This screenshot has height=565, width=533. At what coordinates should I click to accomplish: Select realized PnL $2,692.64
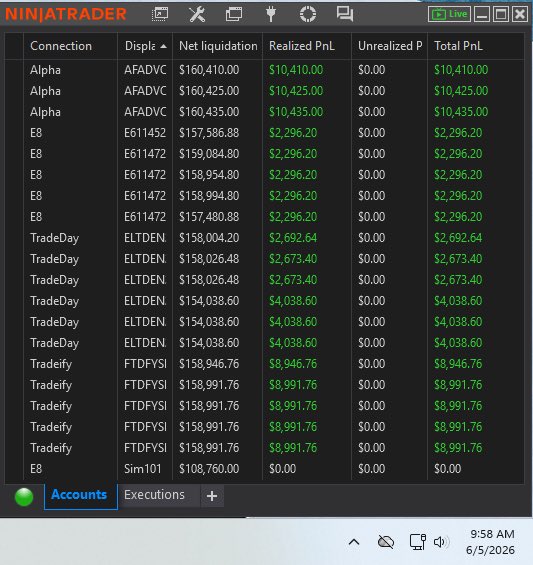coord(293,238)
